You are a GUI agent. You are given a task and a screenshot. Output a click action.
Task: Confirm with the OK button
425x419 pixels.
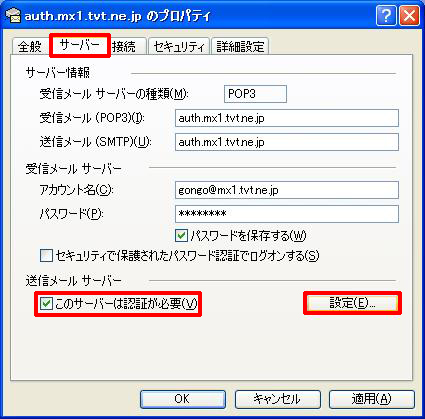point(183,399)
